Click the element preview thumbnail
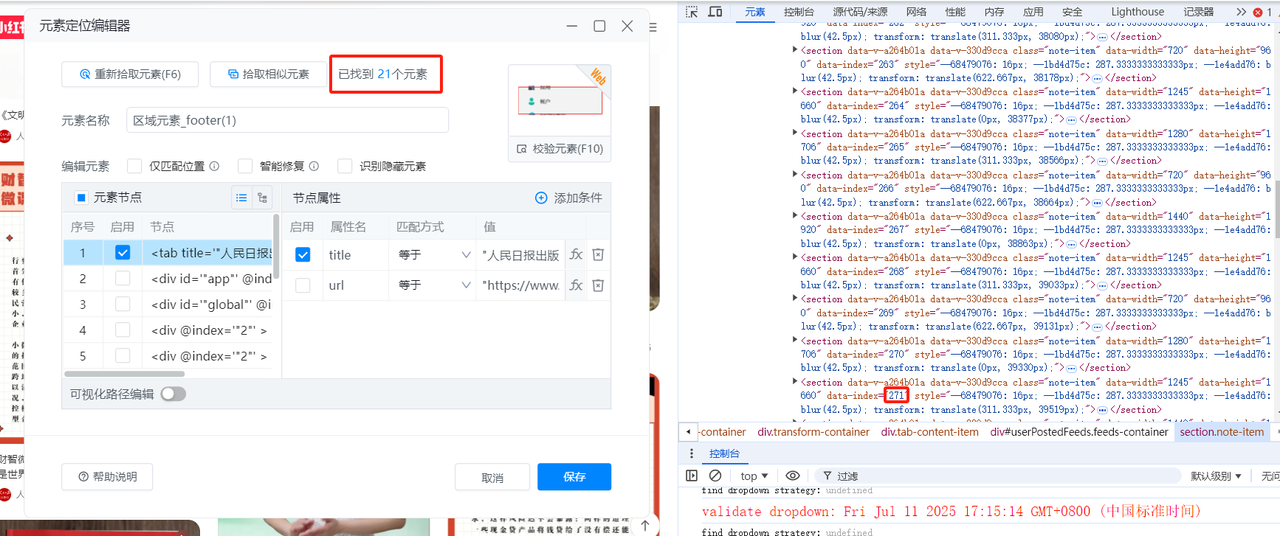The width and height of the screenshot is (1280, 536). click(x=560, y=101)
